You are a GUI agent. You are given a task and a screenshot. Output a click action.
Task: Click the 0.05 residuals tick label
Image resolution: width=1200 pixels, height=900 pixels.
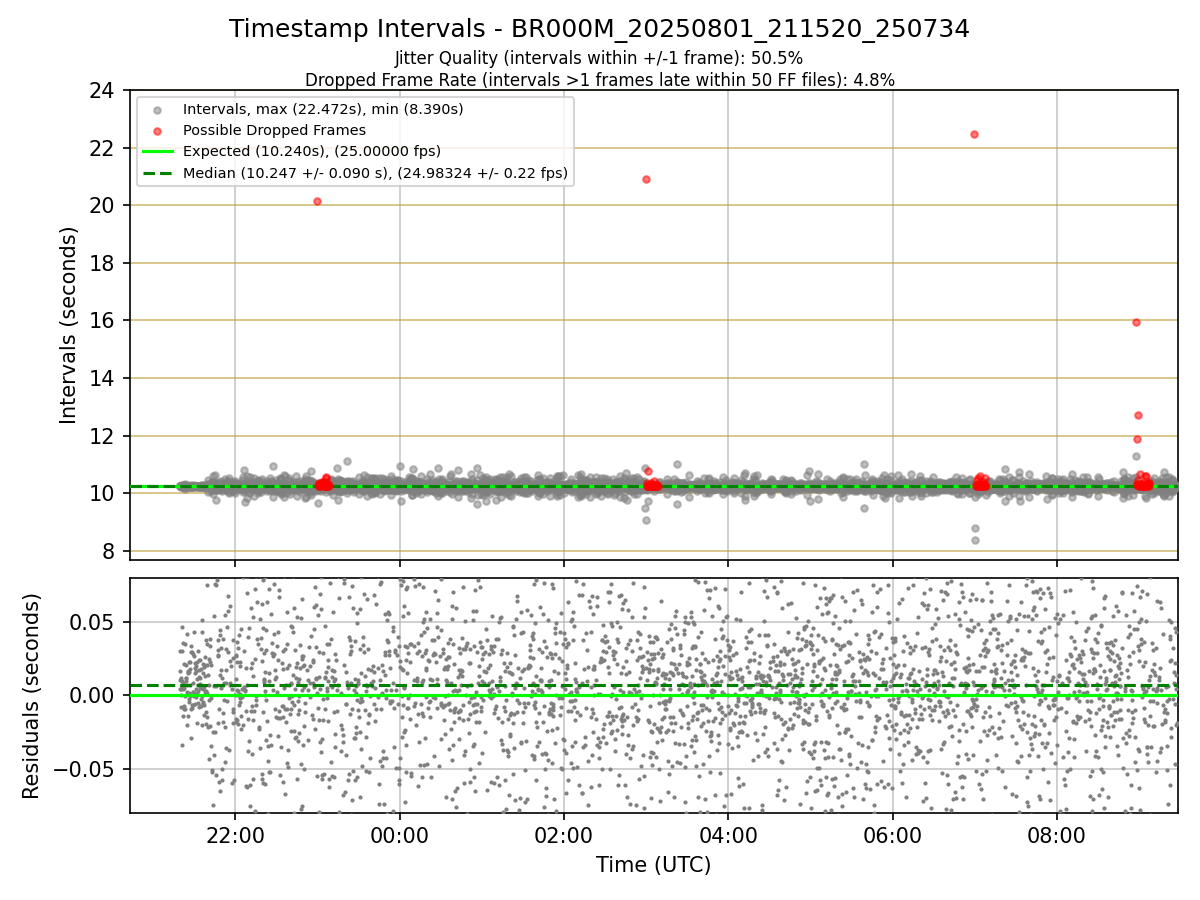(93, 622)
